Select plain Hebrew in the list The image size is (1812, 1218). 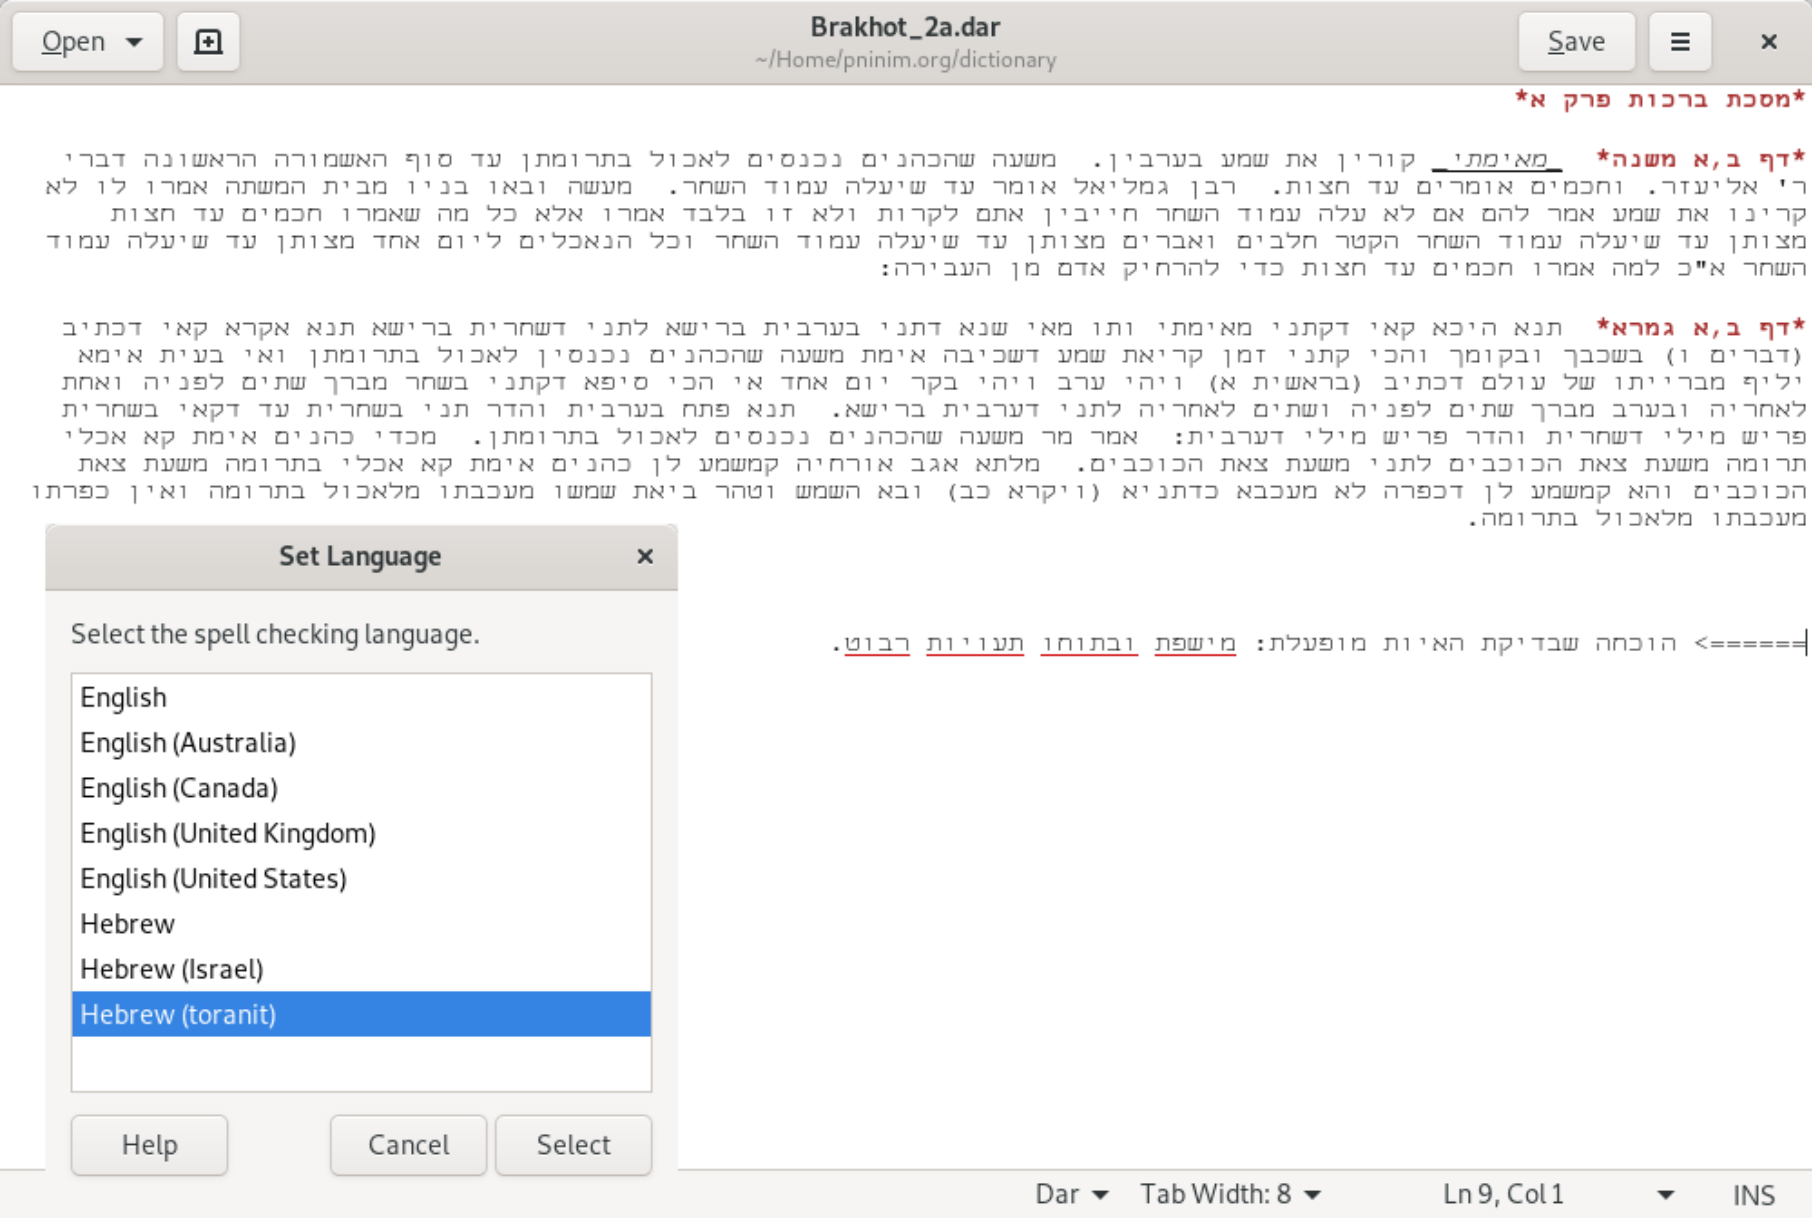click(x=128, y=924)
